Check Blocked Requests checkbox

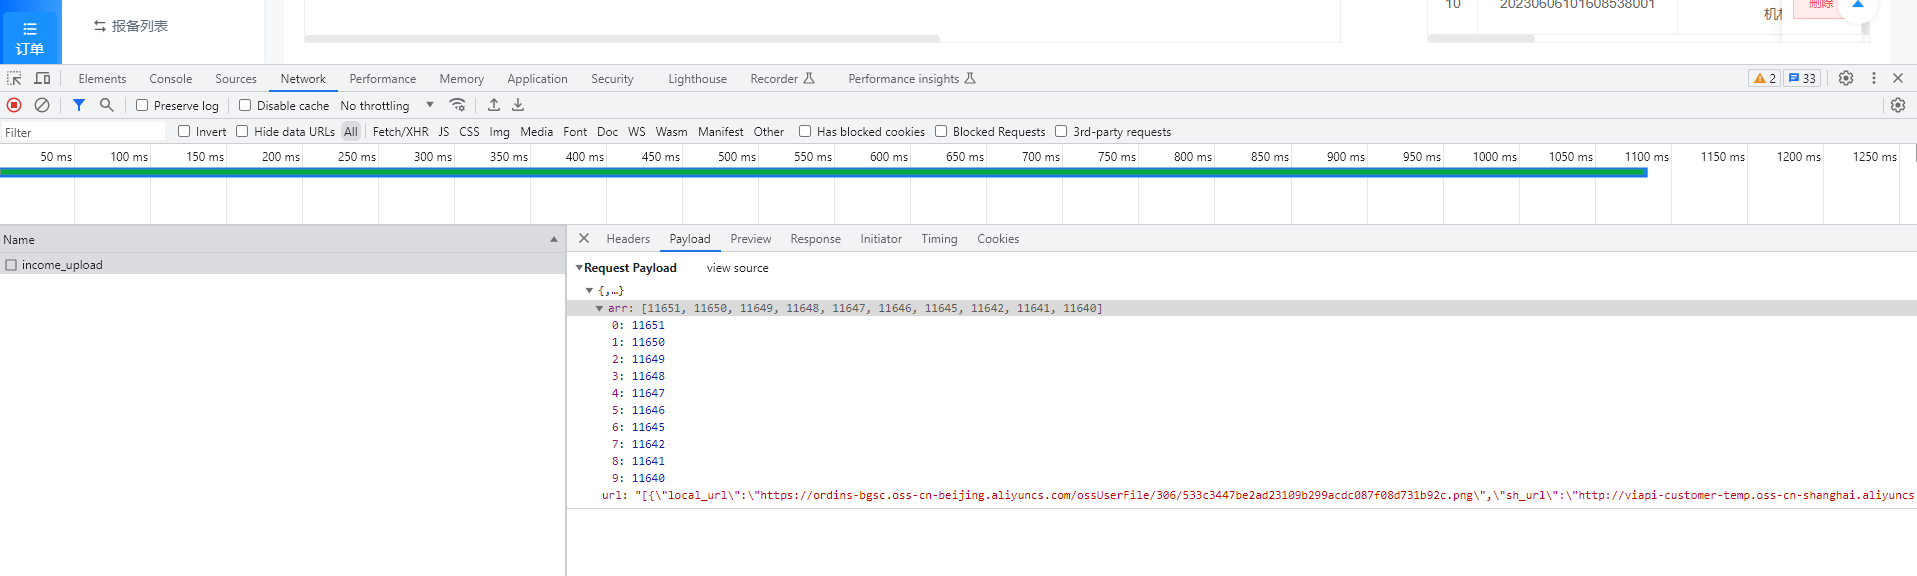(x=941, y=131)
